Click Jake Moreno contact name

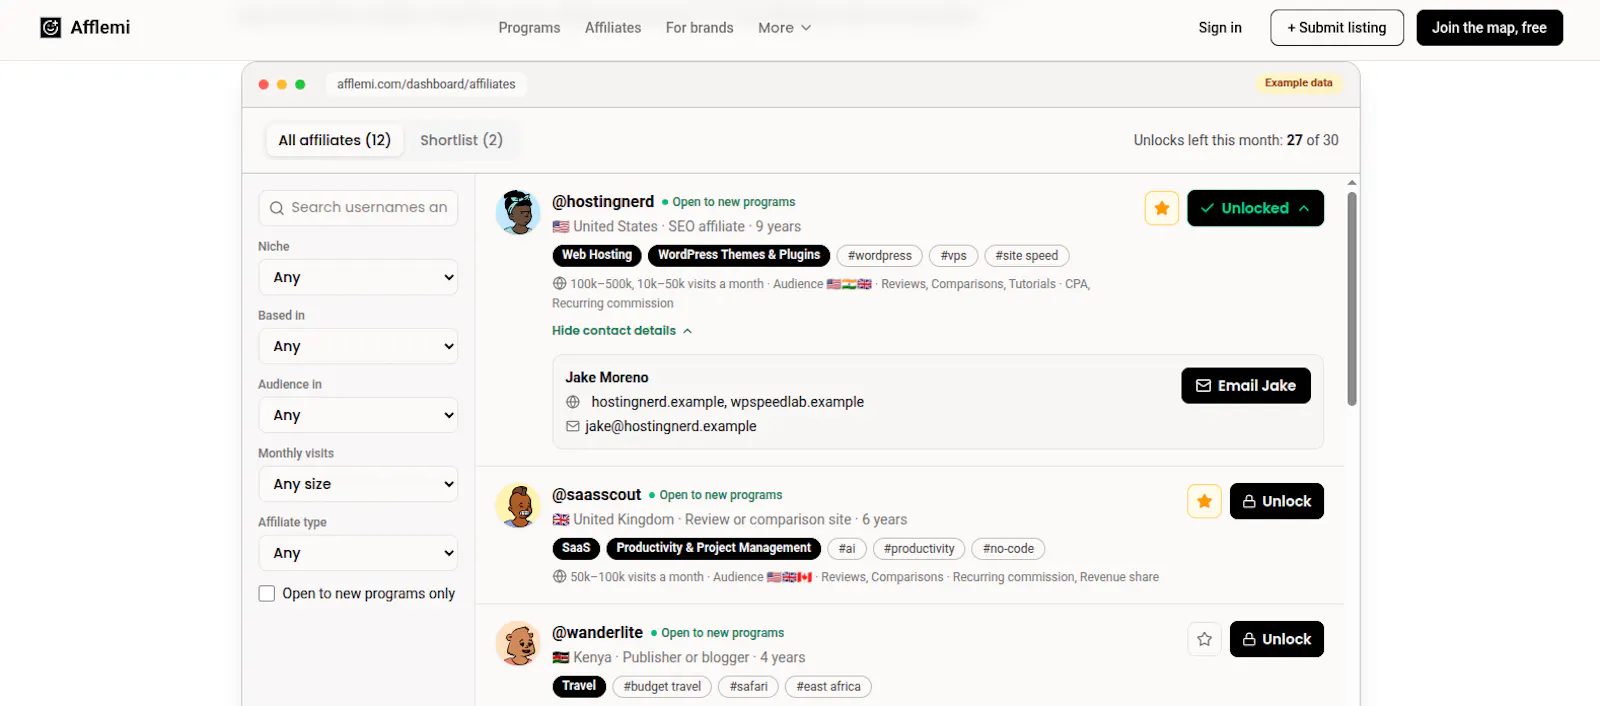607,377
